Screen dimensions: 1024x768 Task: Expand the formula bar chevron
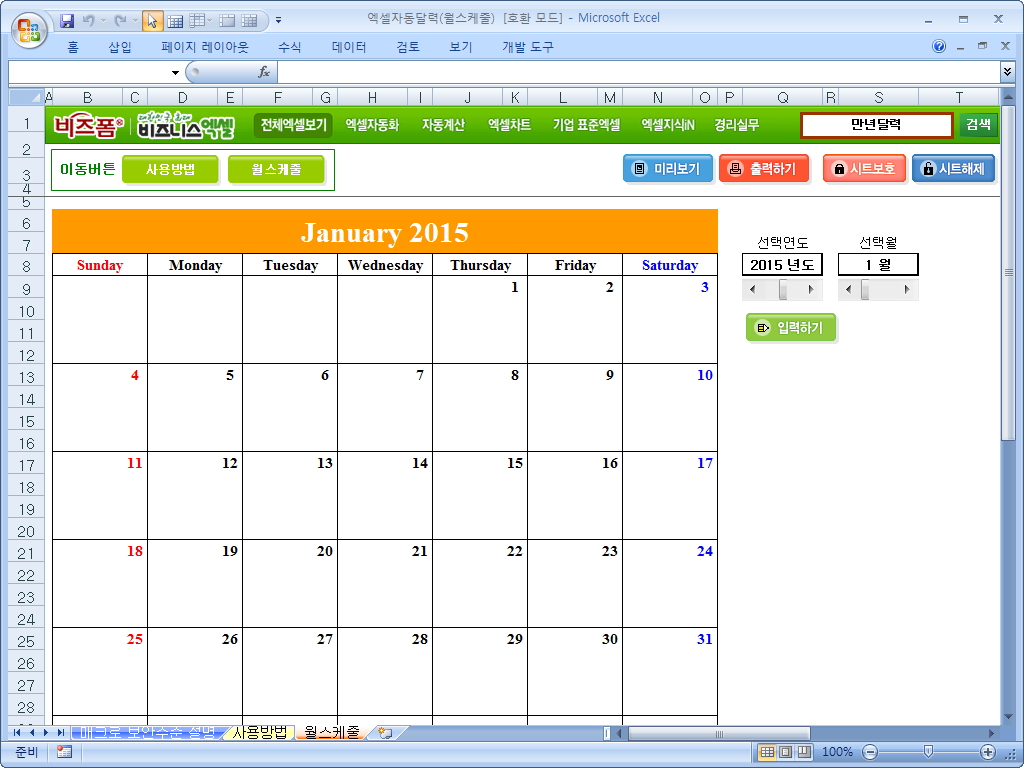pyautogui.click(x=1007, y=71)
